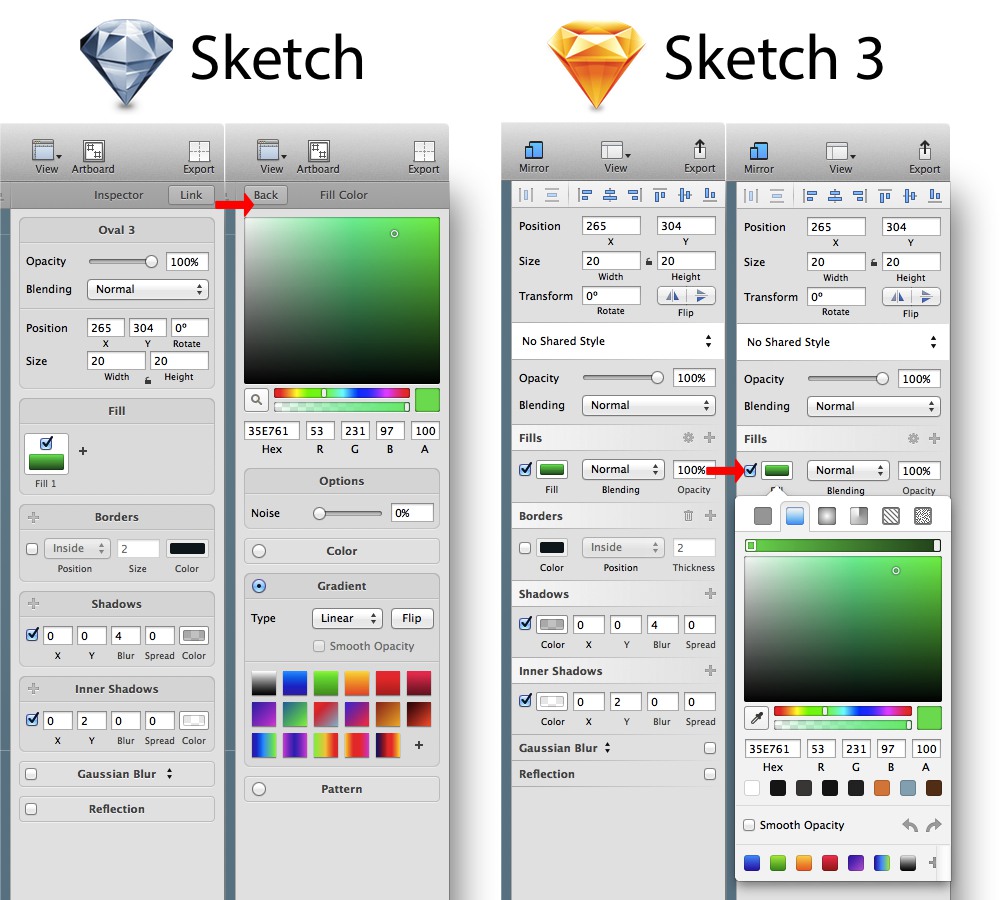Add shadow with plus in left Sketch 3 panel
Screen dimensions: 1000x900
click(710, 594)
